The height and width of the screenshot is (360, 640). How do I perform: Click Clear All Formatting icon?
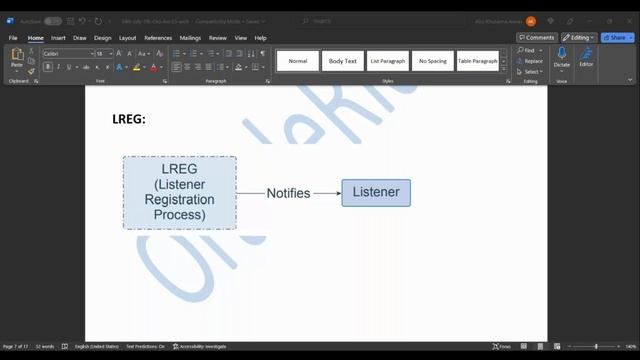tap(160, 53)
